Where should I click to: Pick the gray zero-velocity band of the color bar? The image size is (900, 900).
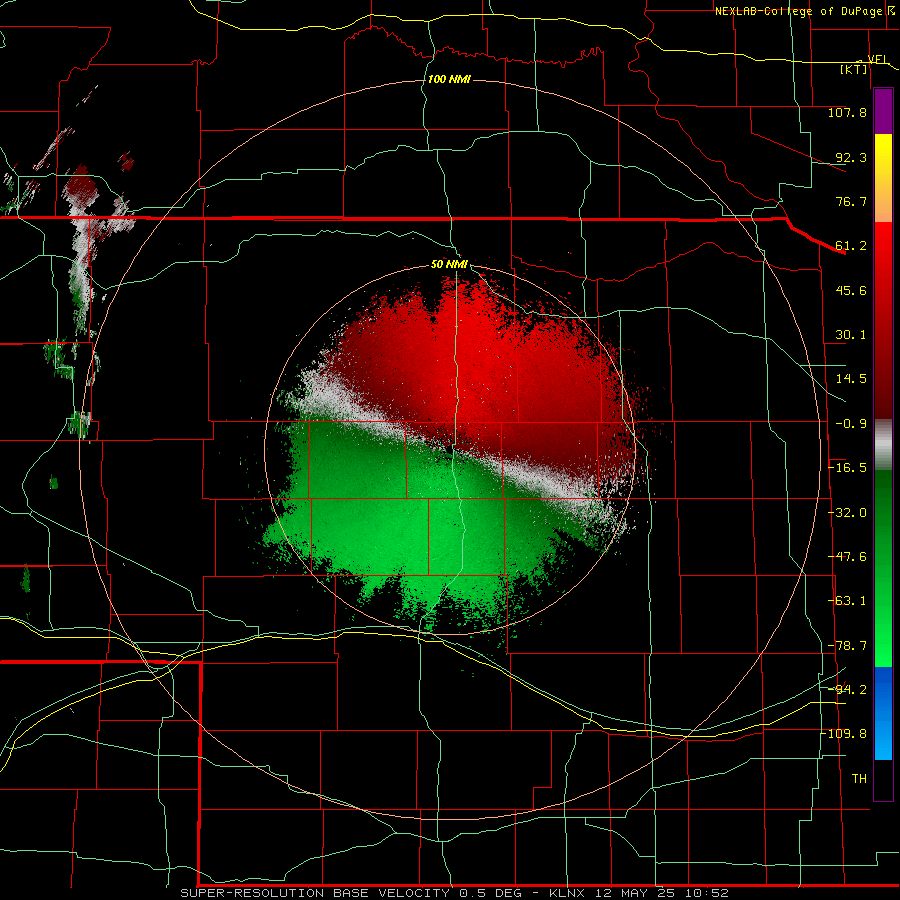(x=883, y=445)
